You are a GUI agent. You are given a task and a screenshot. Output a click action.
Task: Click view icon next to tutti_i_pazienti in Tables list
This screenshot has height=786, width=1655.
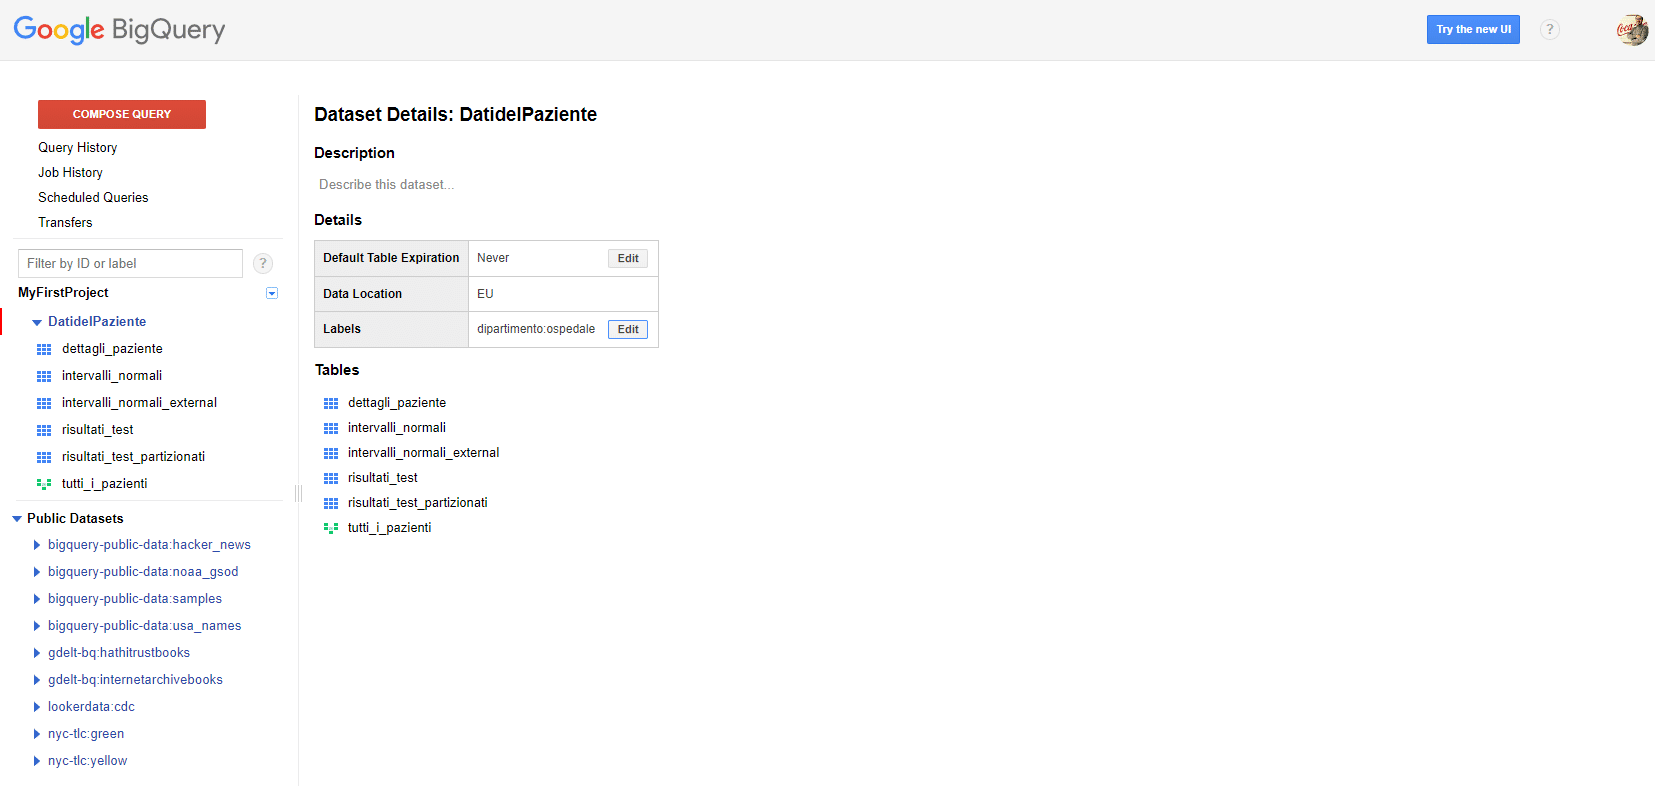click(x=331, y=528)
